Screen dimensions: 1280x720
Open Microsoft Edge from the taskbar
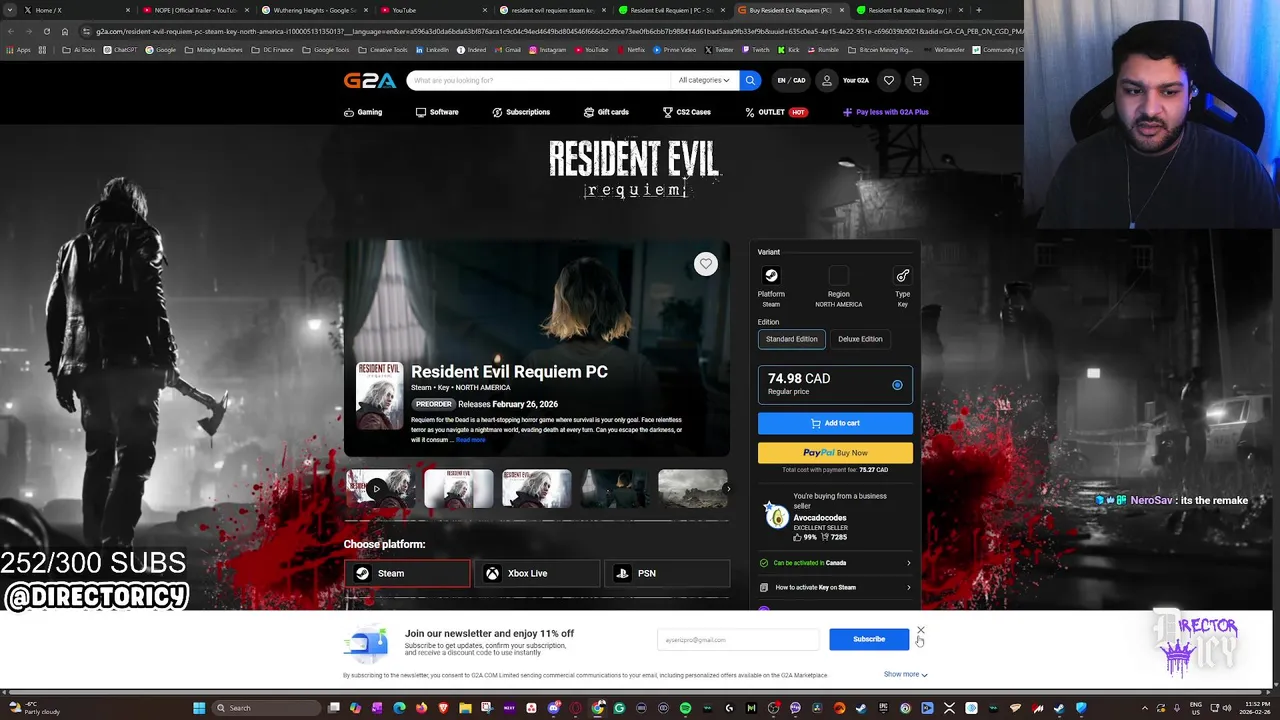coord(399,708)
